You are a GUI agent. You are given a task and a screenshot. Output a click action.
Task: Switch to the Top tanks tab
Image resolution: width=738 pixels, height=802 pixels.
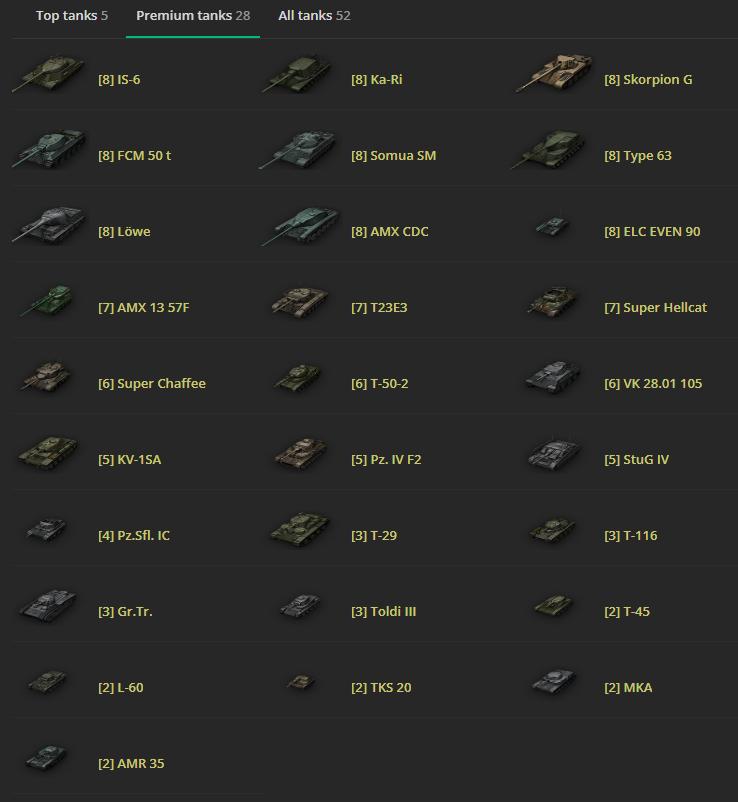tap(72, 16)
